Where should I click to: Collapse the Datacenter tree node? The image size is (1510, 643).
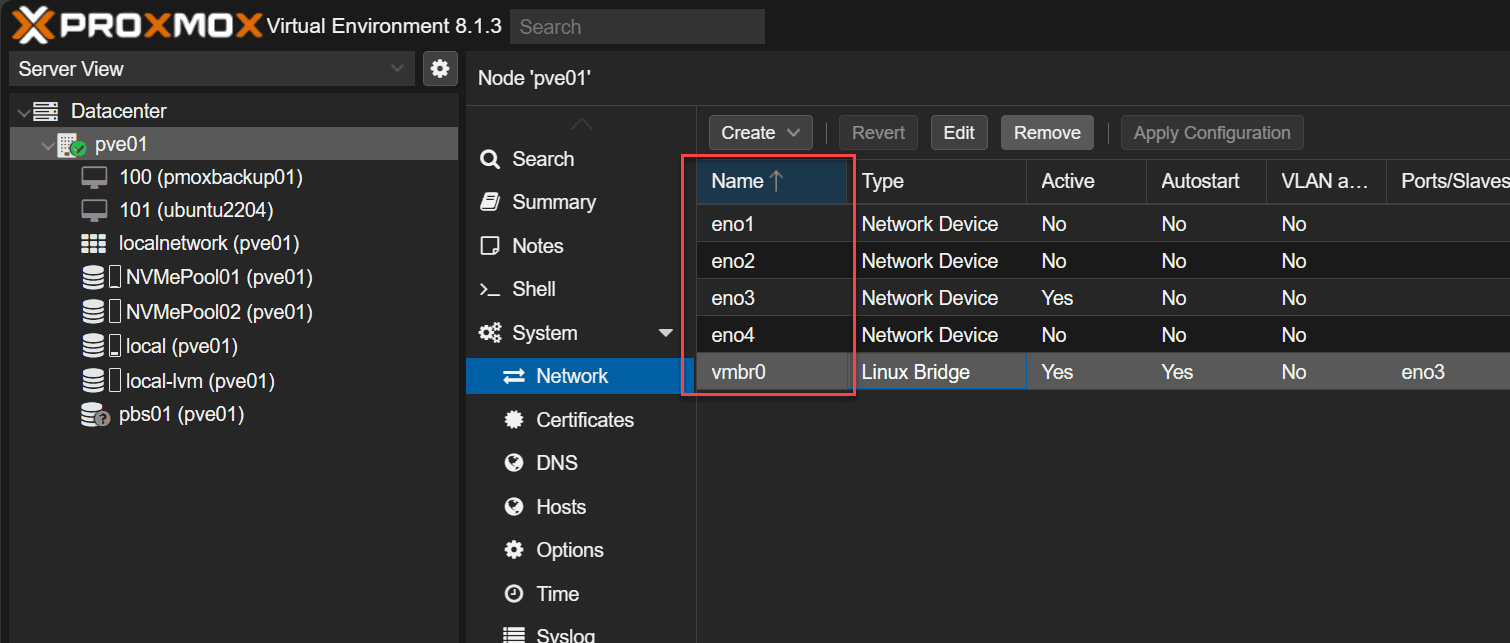24,112
